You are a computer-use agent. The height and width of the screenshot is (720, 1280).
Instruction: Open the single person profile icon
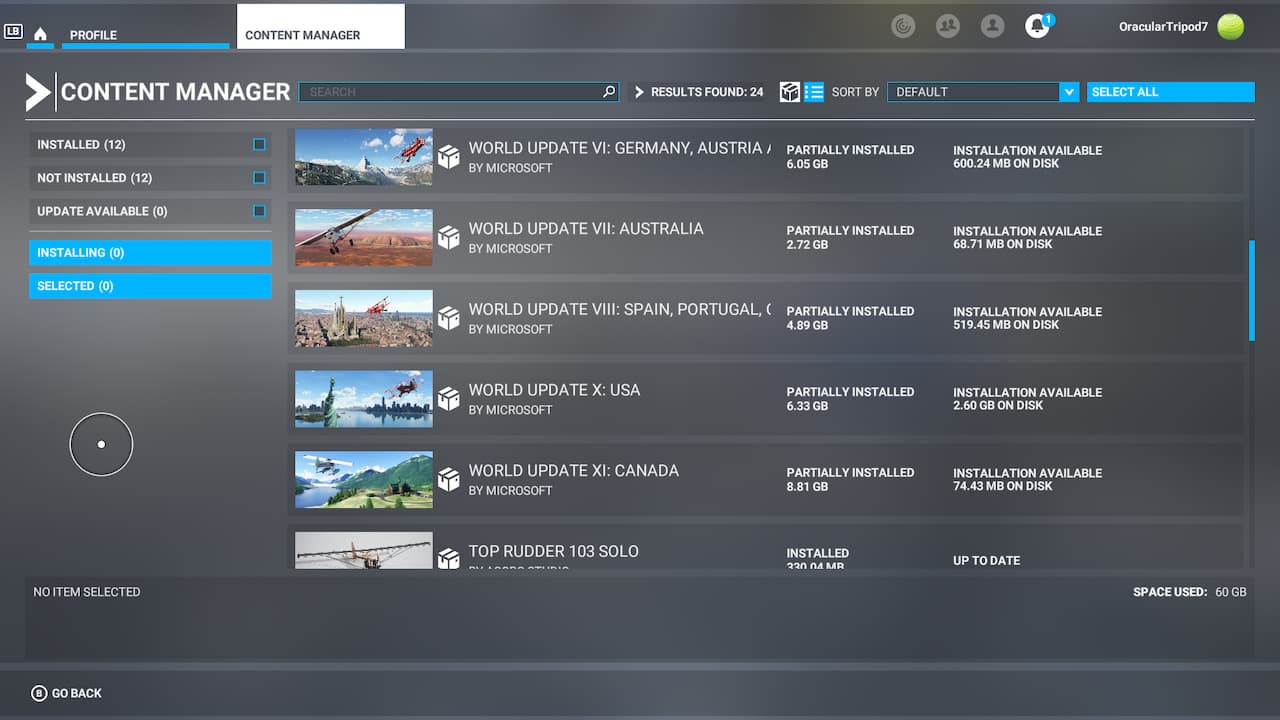coord(992,26)
